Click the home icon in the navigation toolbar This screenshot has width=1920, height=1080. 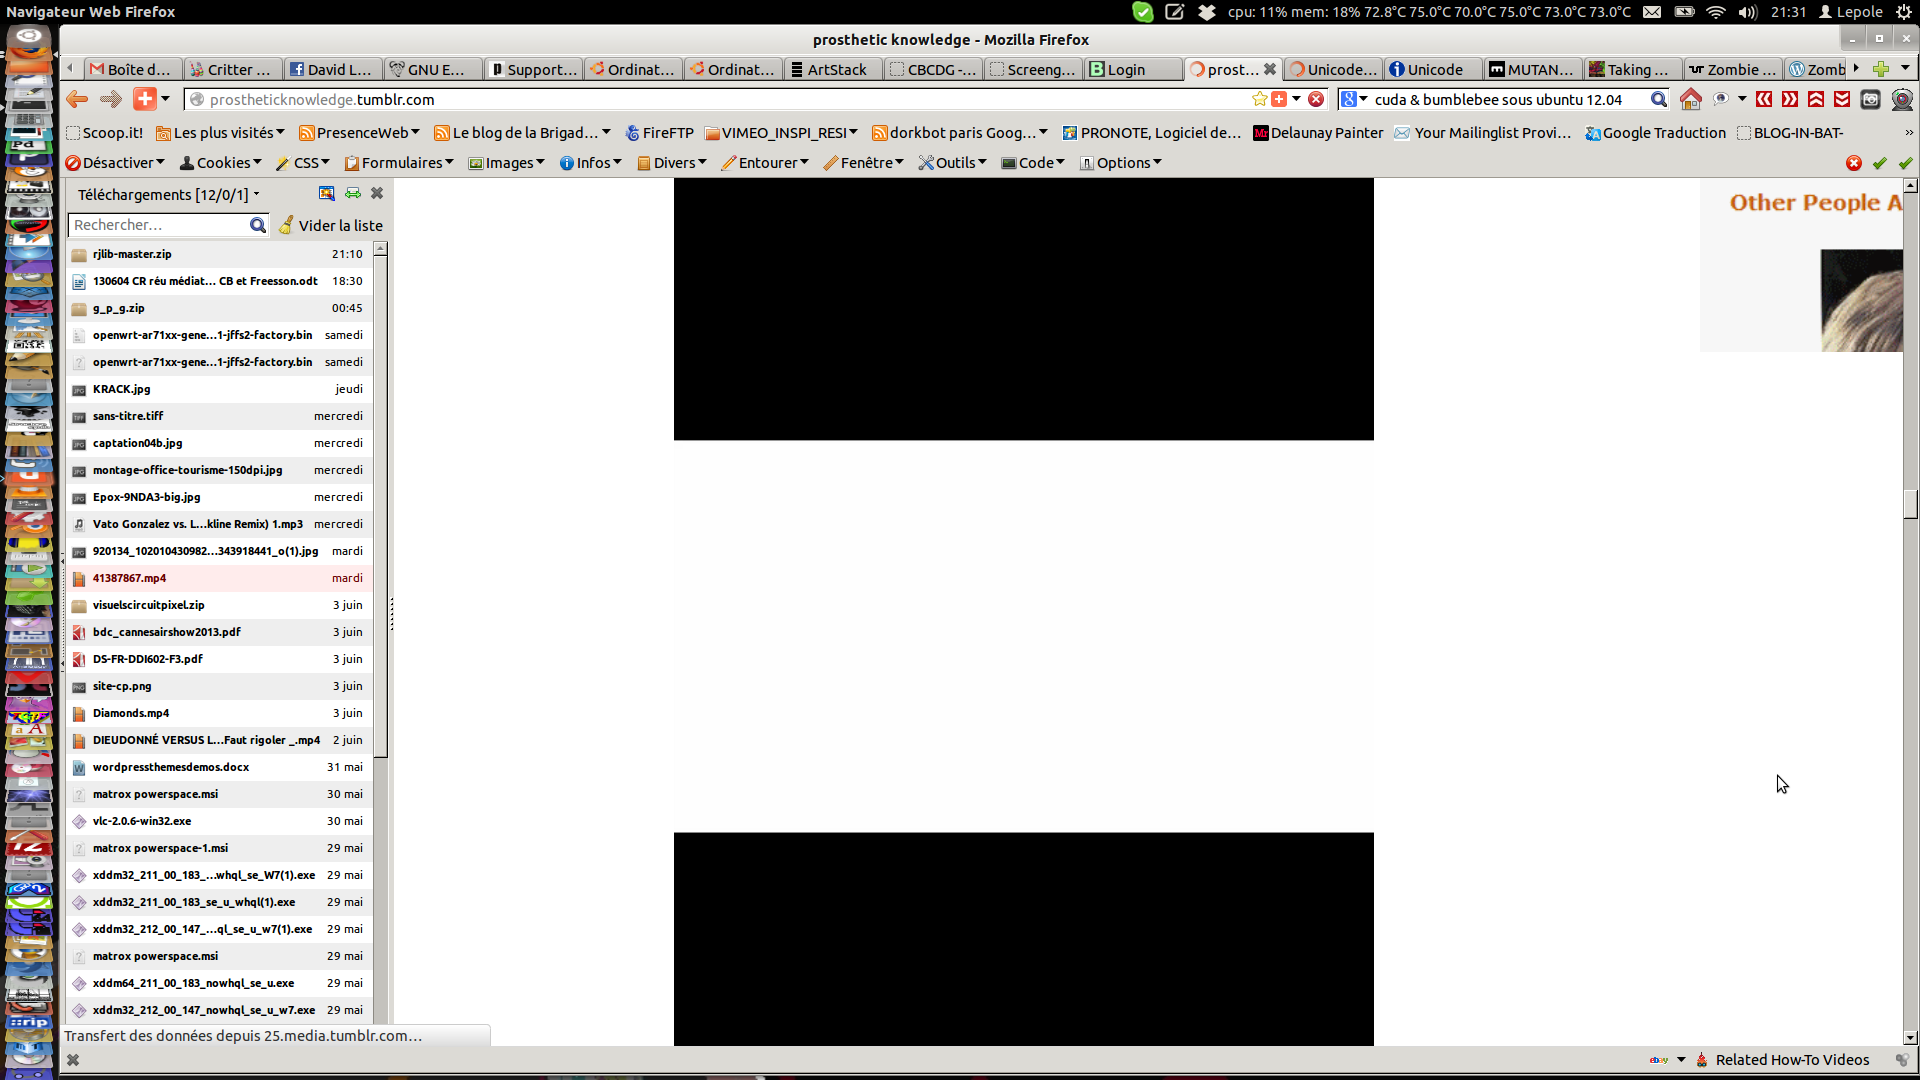click(x=1690, y=99)
